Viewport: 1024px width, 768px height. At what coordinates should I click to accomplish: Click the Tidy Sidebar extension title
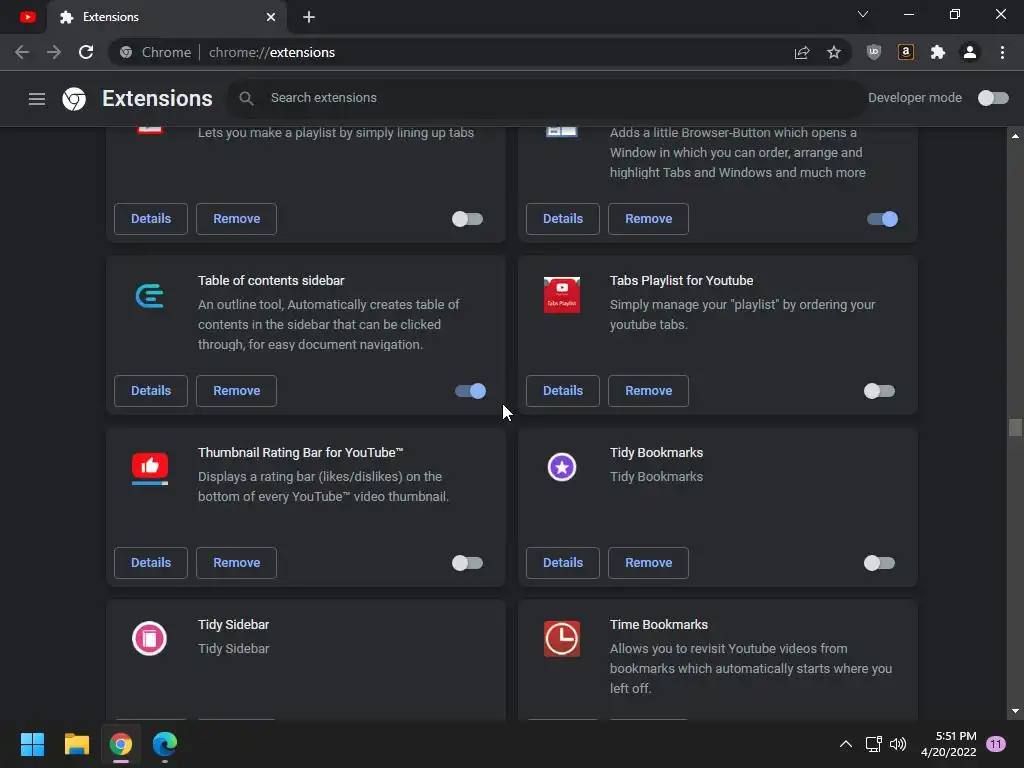tap(233, 624)
